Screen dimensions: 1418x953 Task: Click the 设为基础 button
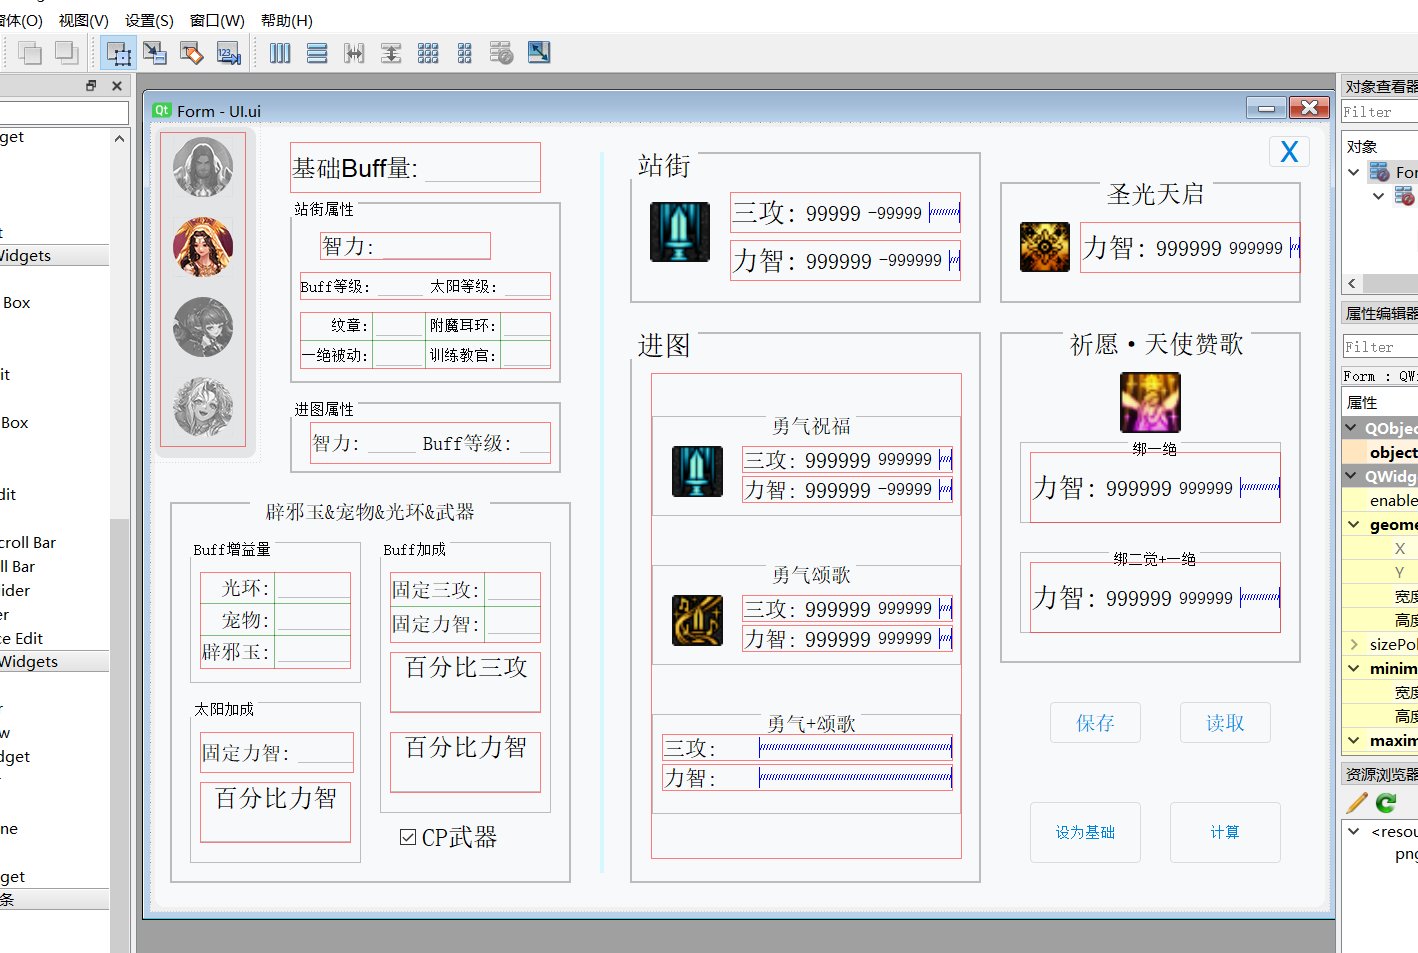(1085, 832)
